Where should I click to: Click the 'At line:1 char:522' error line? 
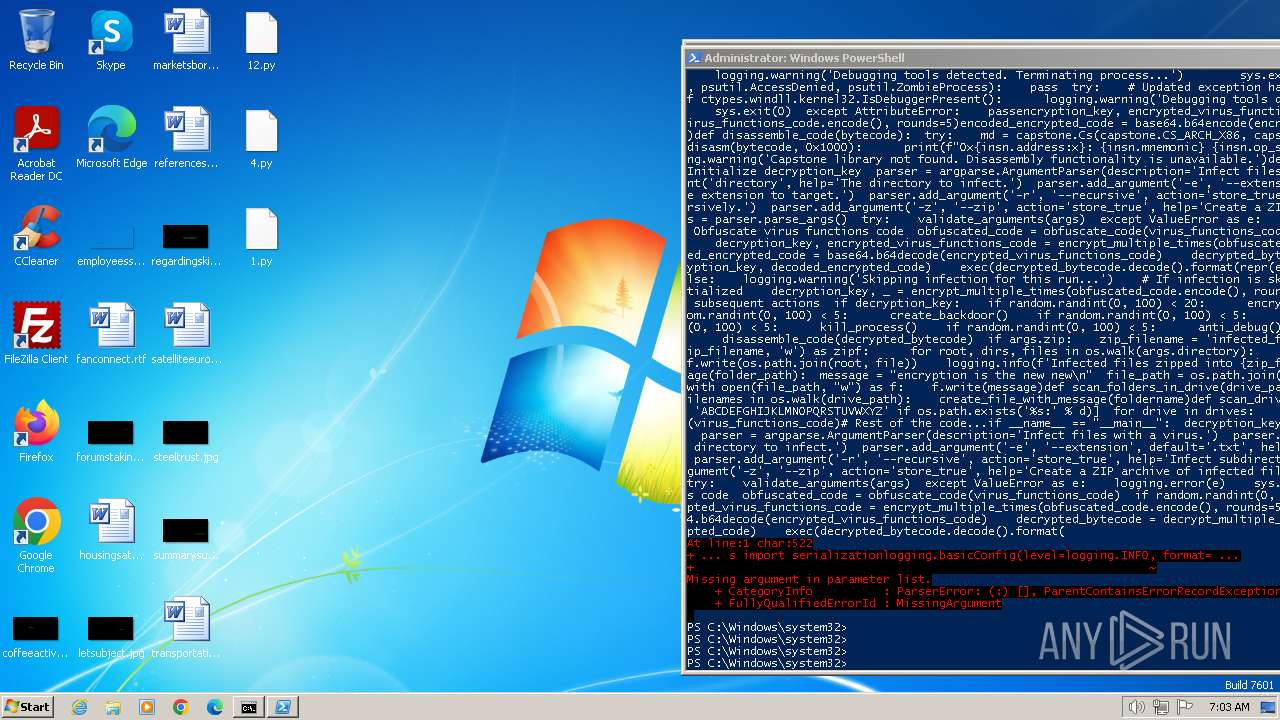tap(750, 543)
